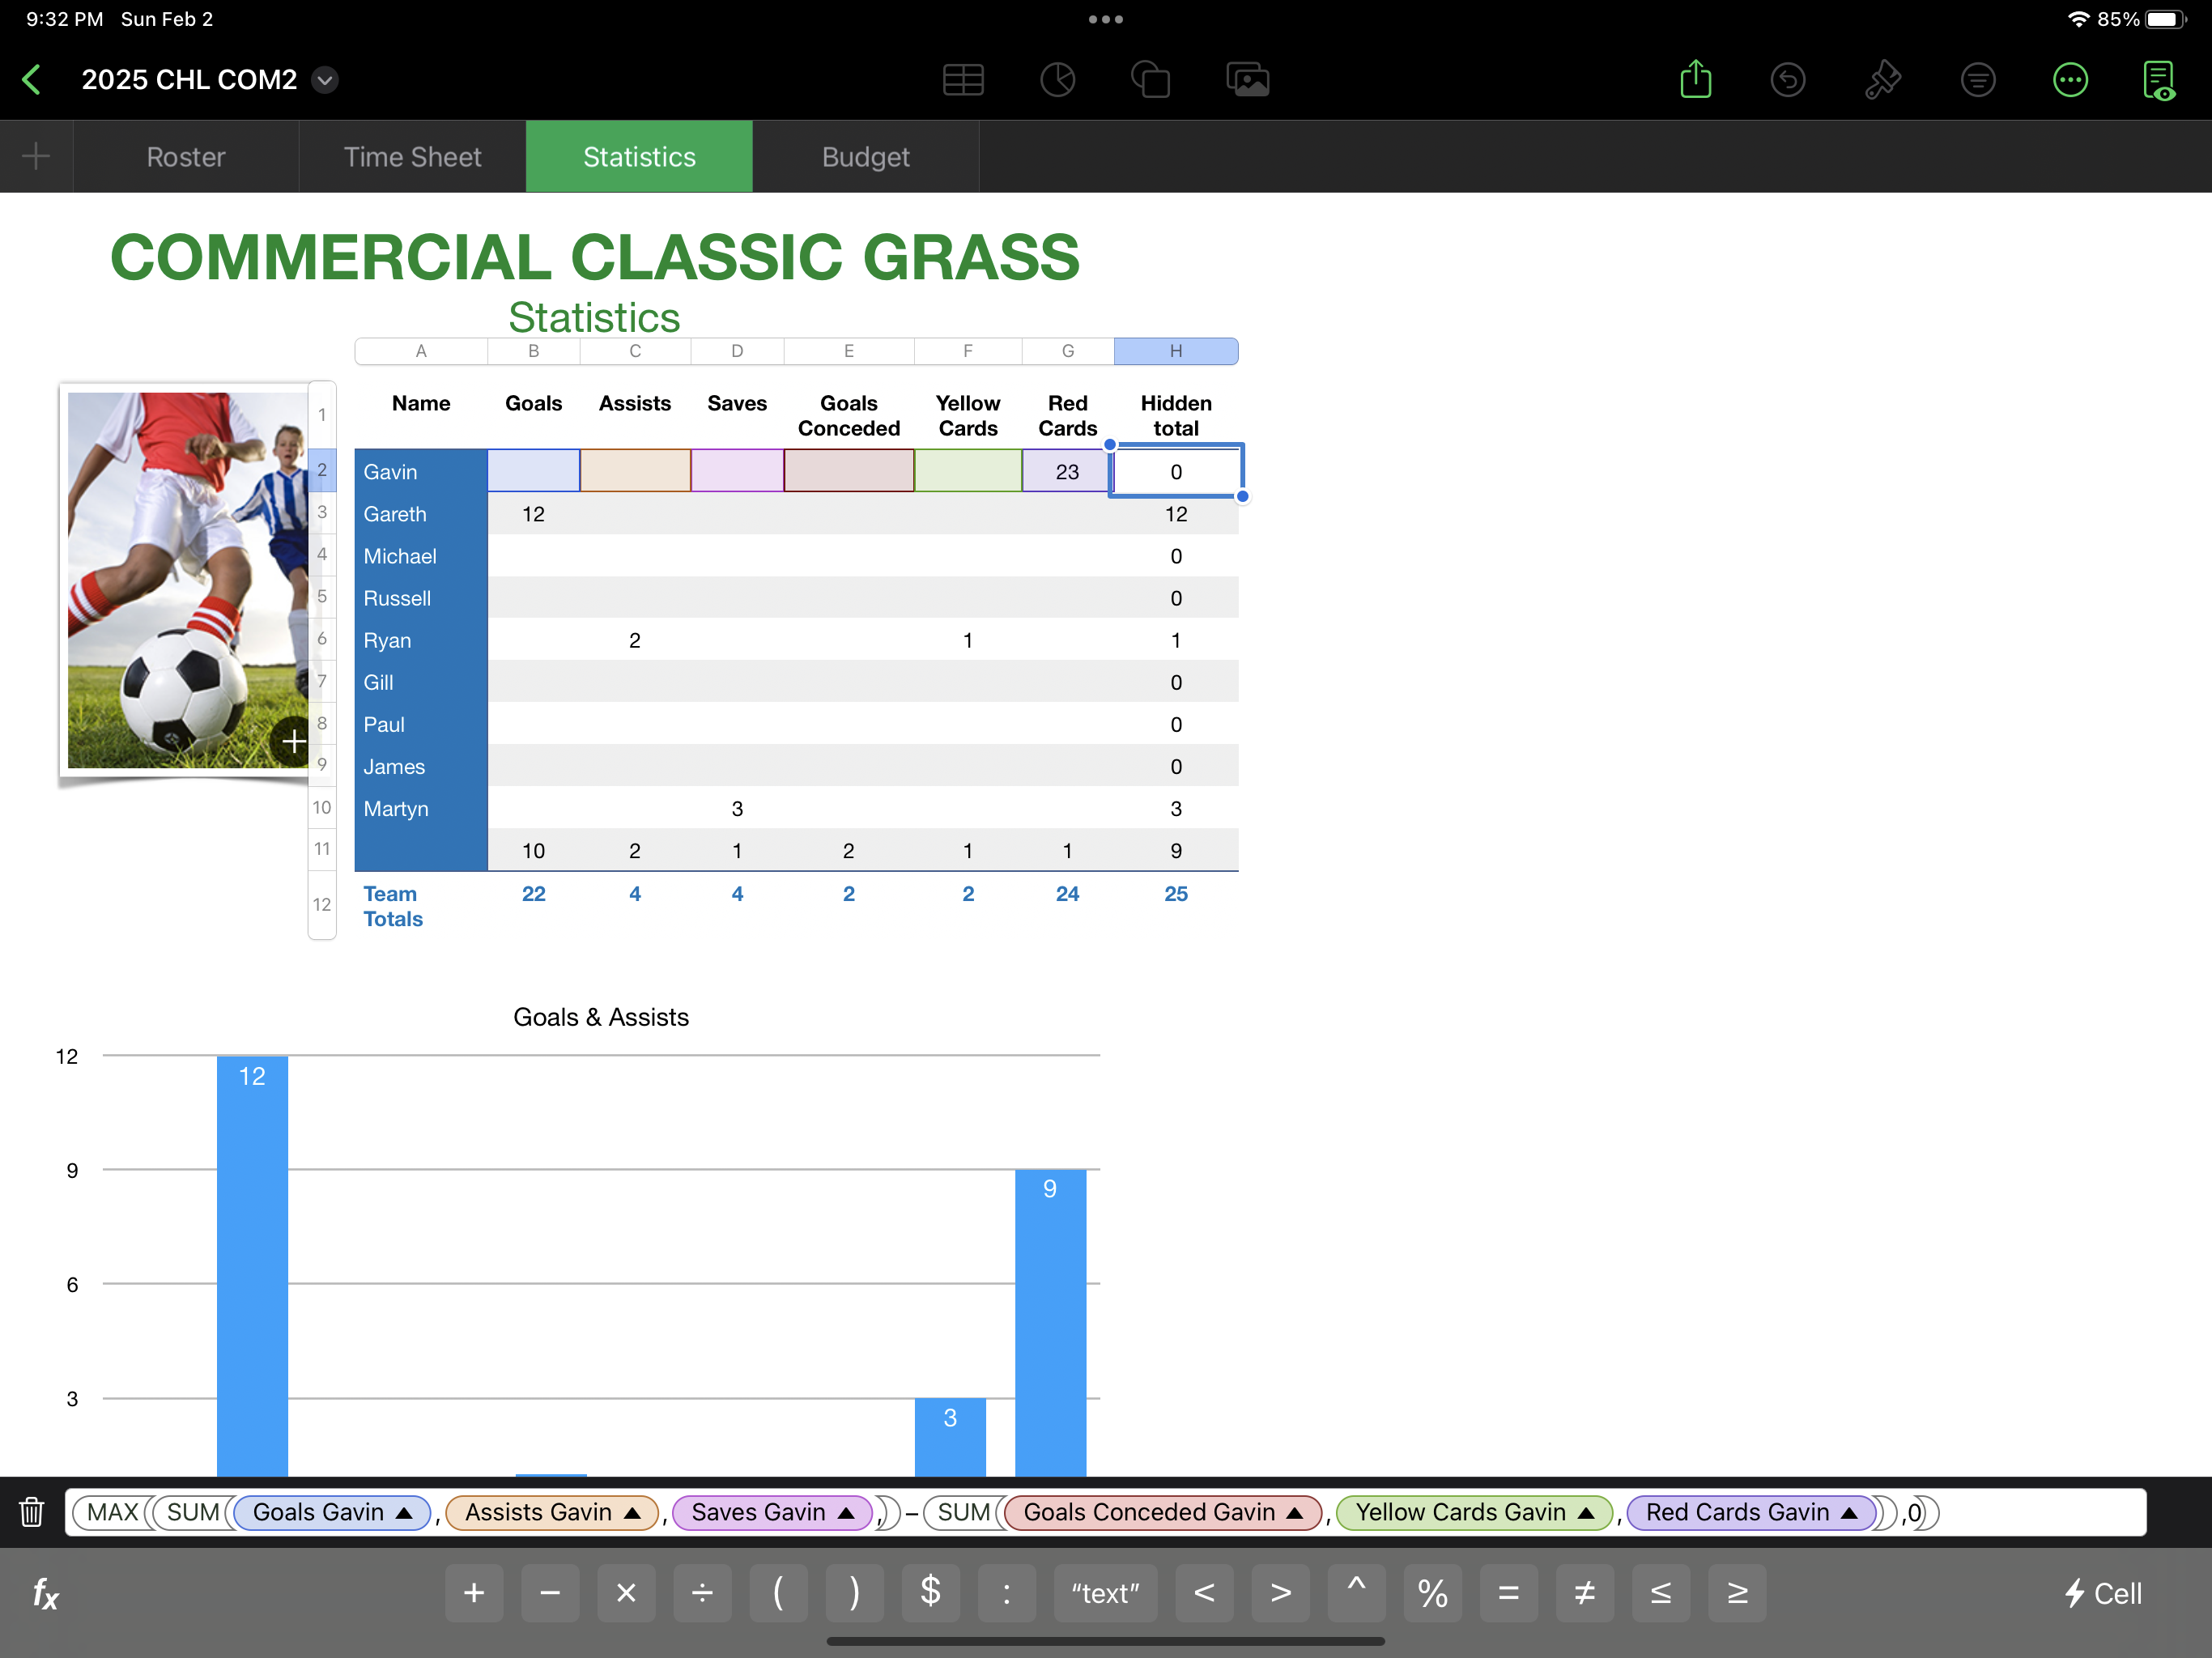Add a new sheet with the plus button
2212x1658 pixels.
tap(36, 156)
